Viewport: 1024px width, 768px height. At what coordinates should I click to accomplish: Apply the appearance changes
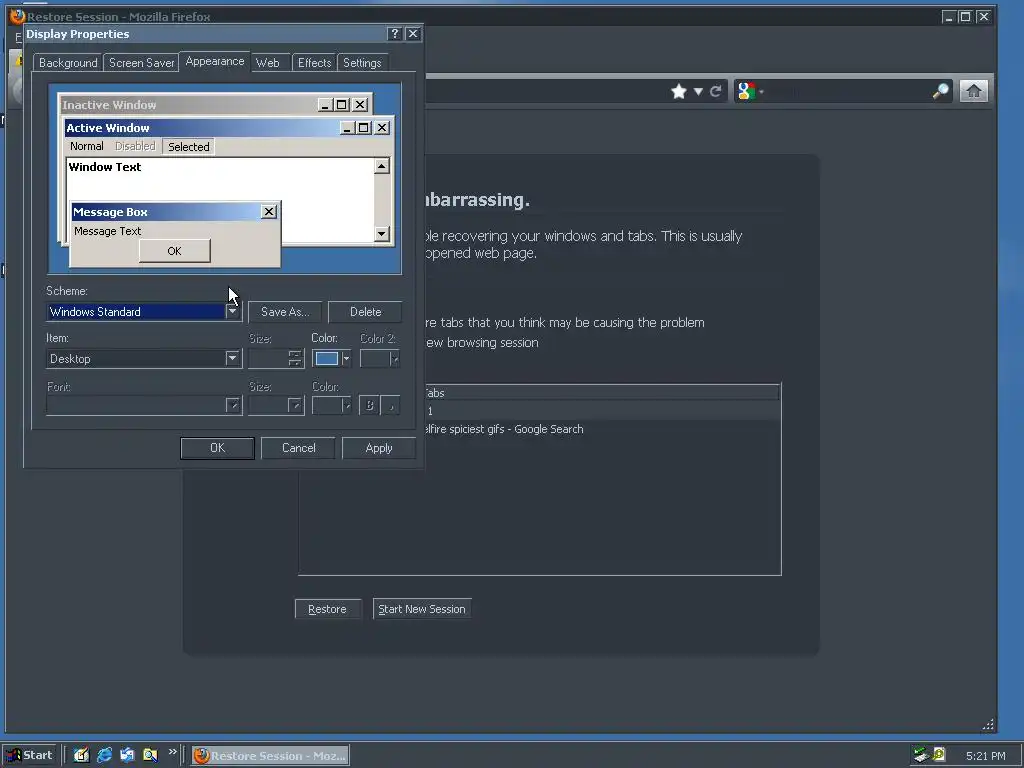pyautogui.click(x=379, y=448)
